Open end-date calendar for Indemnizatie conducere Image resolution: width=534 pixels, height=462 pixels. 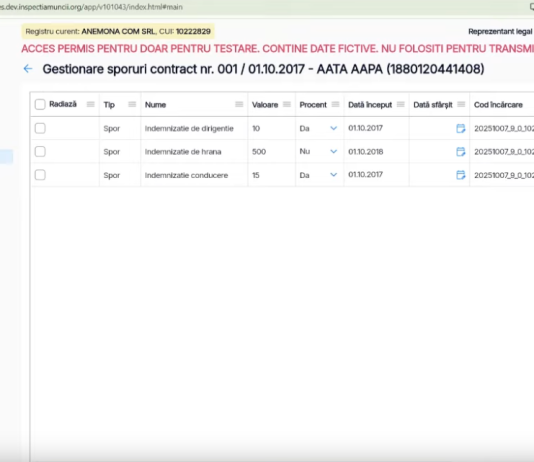460,175
